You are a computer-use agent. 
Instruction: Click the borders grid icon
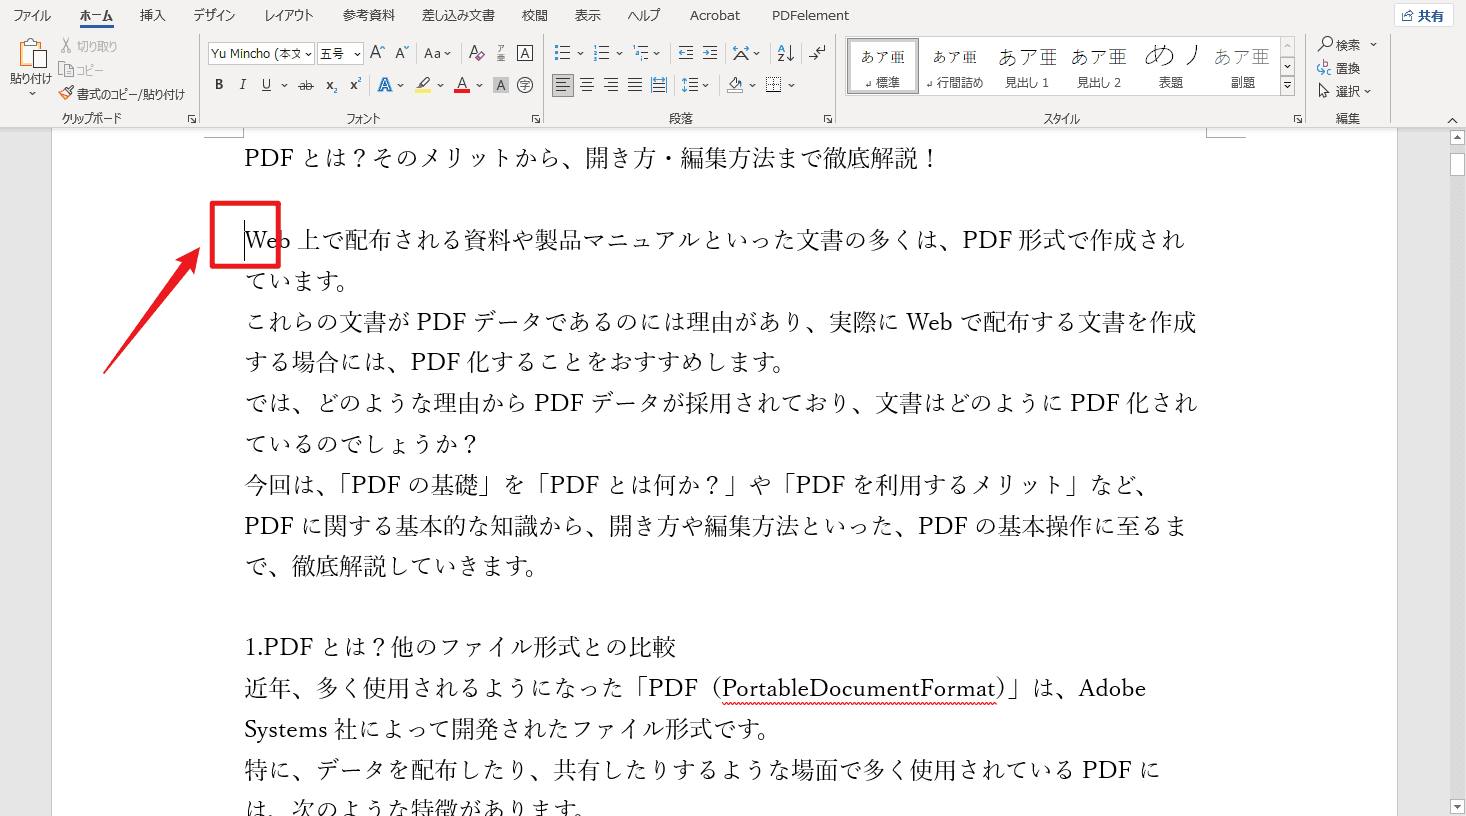point(773,85)
